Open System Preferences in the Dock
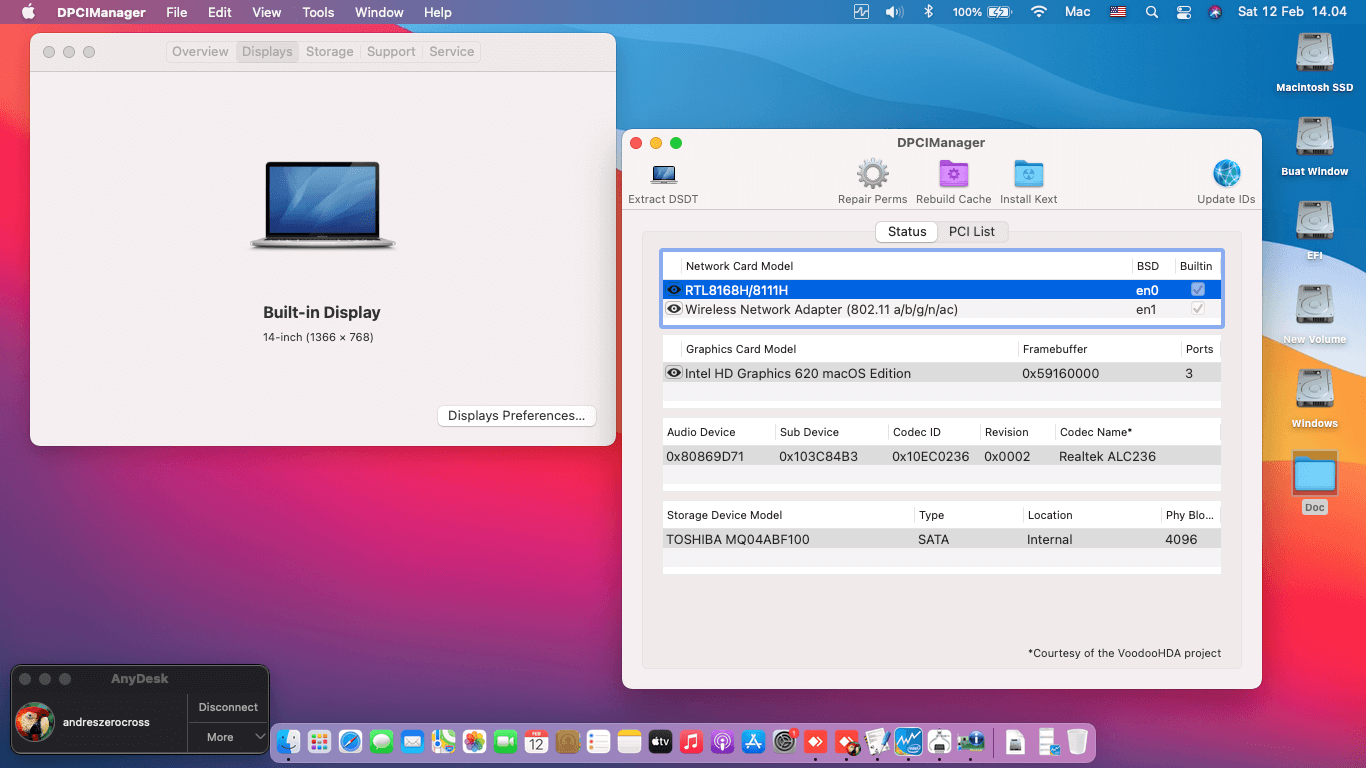This screenshot has width=1366, height=768. [x=785, y=741]
